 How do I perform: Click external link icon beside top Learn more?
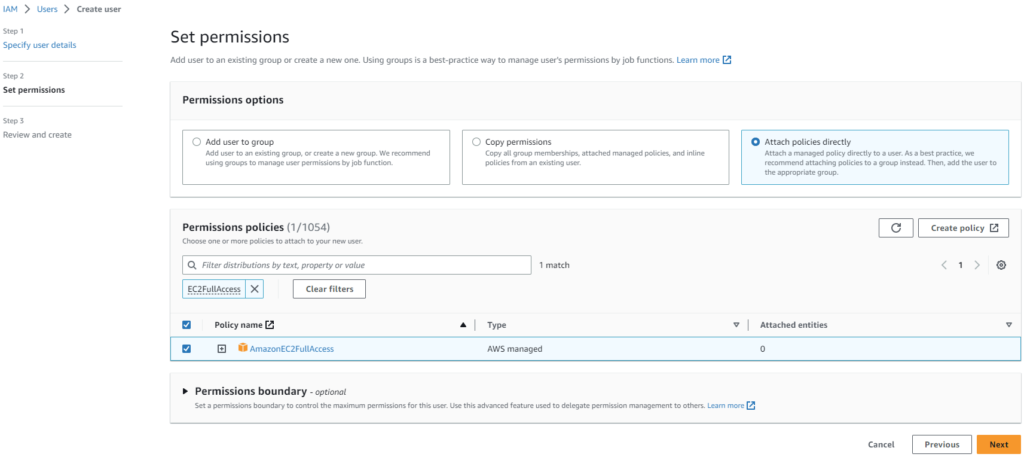point(727,60)
